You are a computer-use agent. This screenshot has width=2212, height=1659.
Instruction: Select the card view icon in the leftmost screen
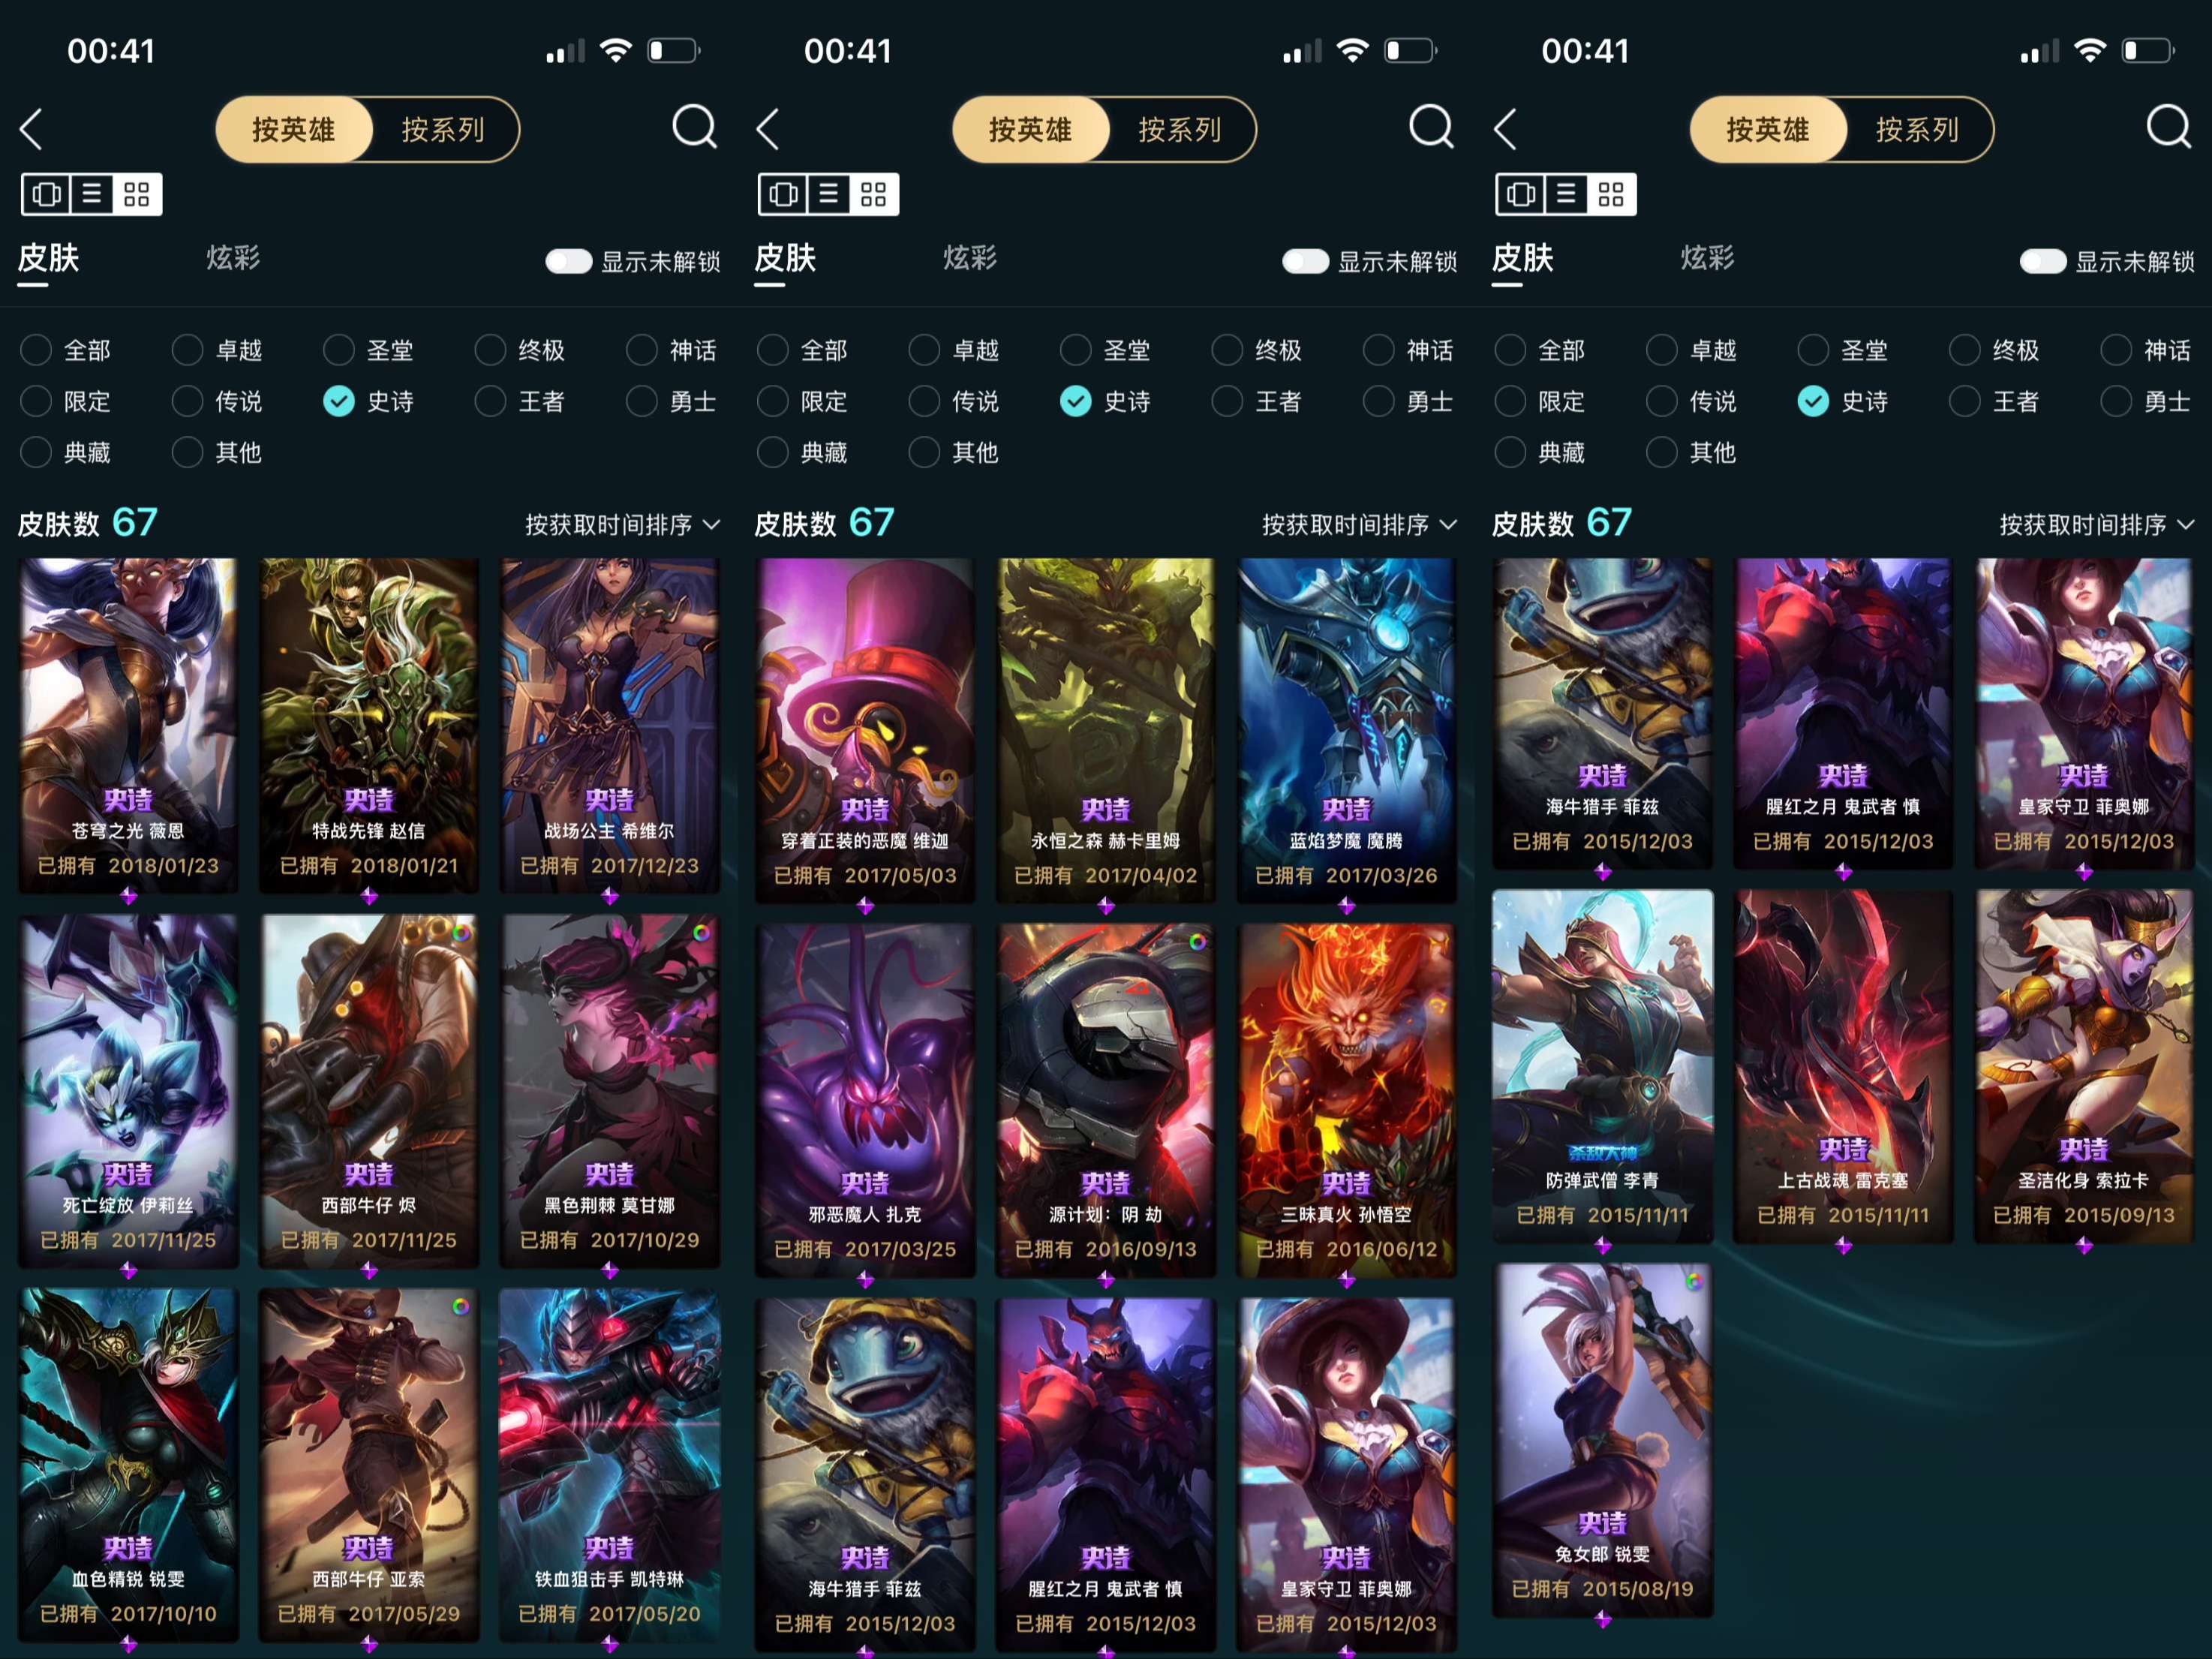(x=46, y=194)
